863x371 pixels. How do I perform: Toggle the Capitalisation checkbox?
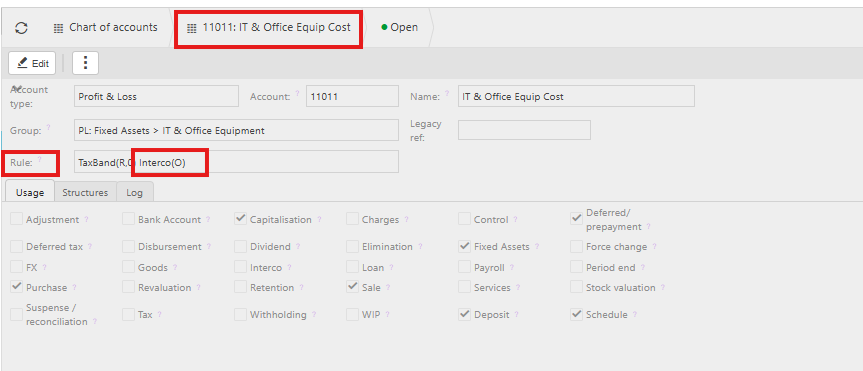[x=240, y=219]
